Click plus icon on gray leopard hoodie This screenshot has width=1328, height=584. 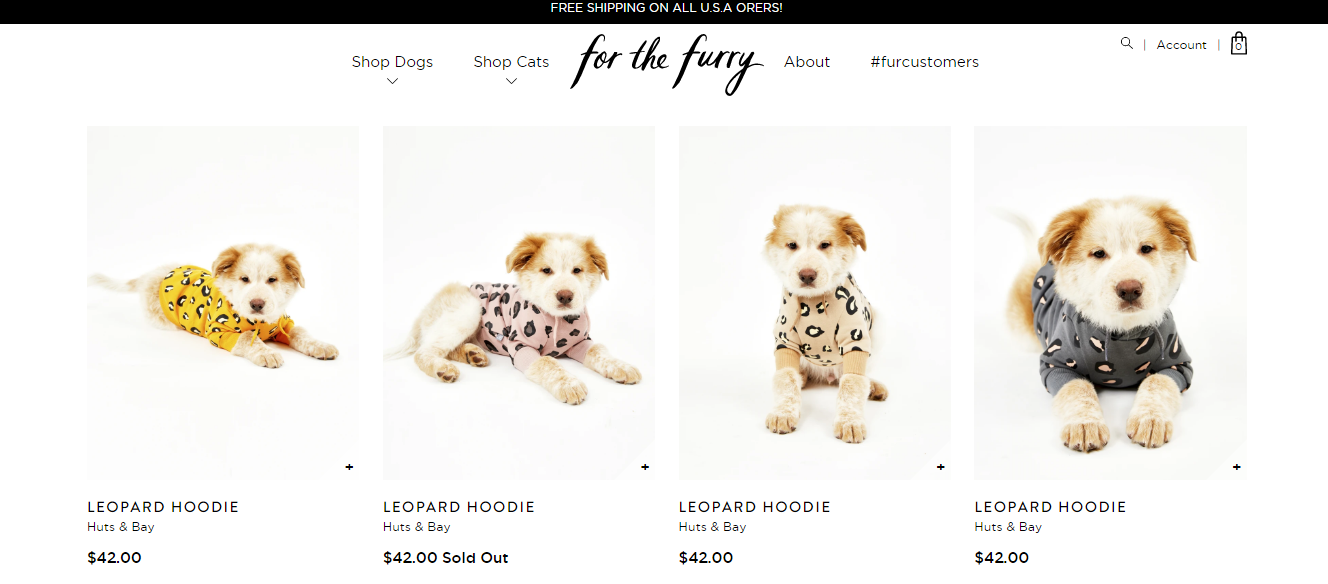click(x=1237, y=467)
